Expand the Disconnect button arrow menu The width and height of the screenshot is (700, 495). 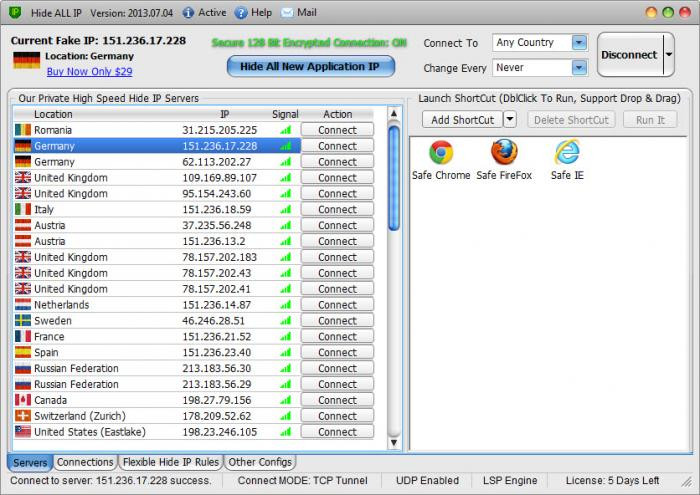(669, 54)
